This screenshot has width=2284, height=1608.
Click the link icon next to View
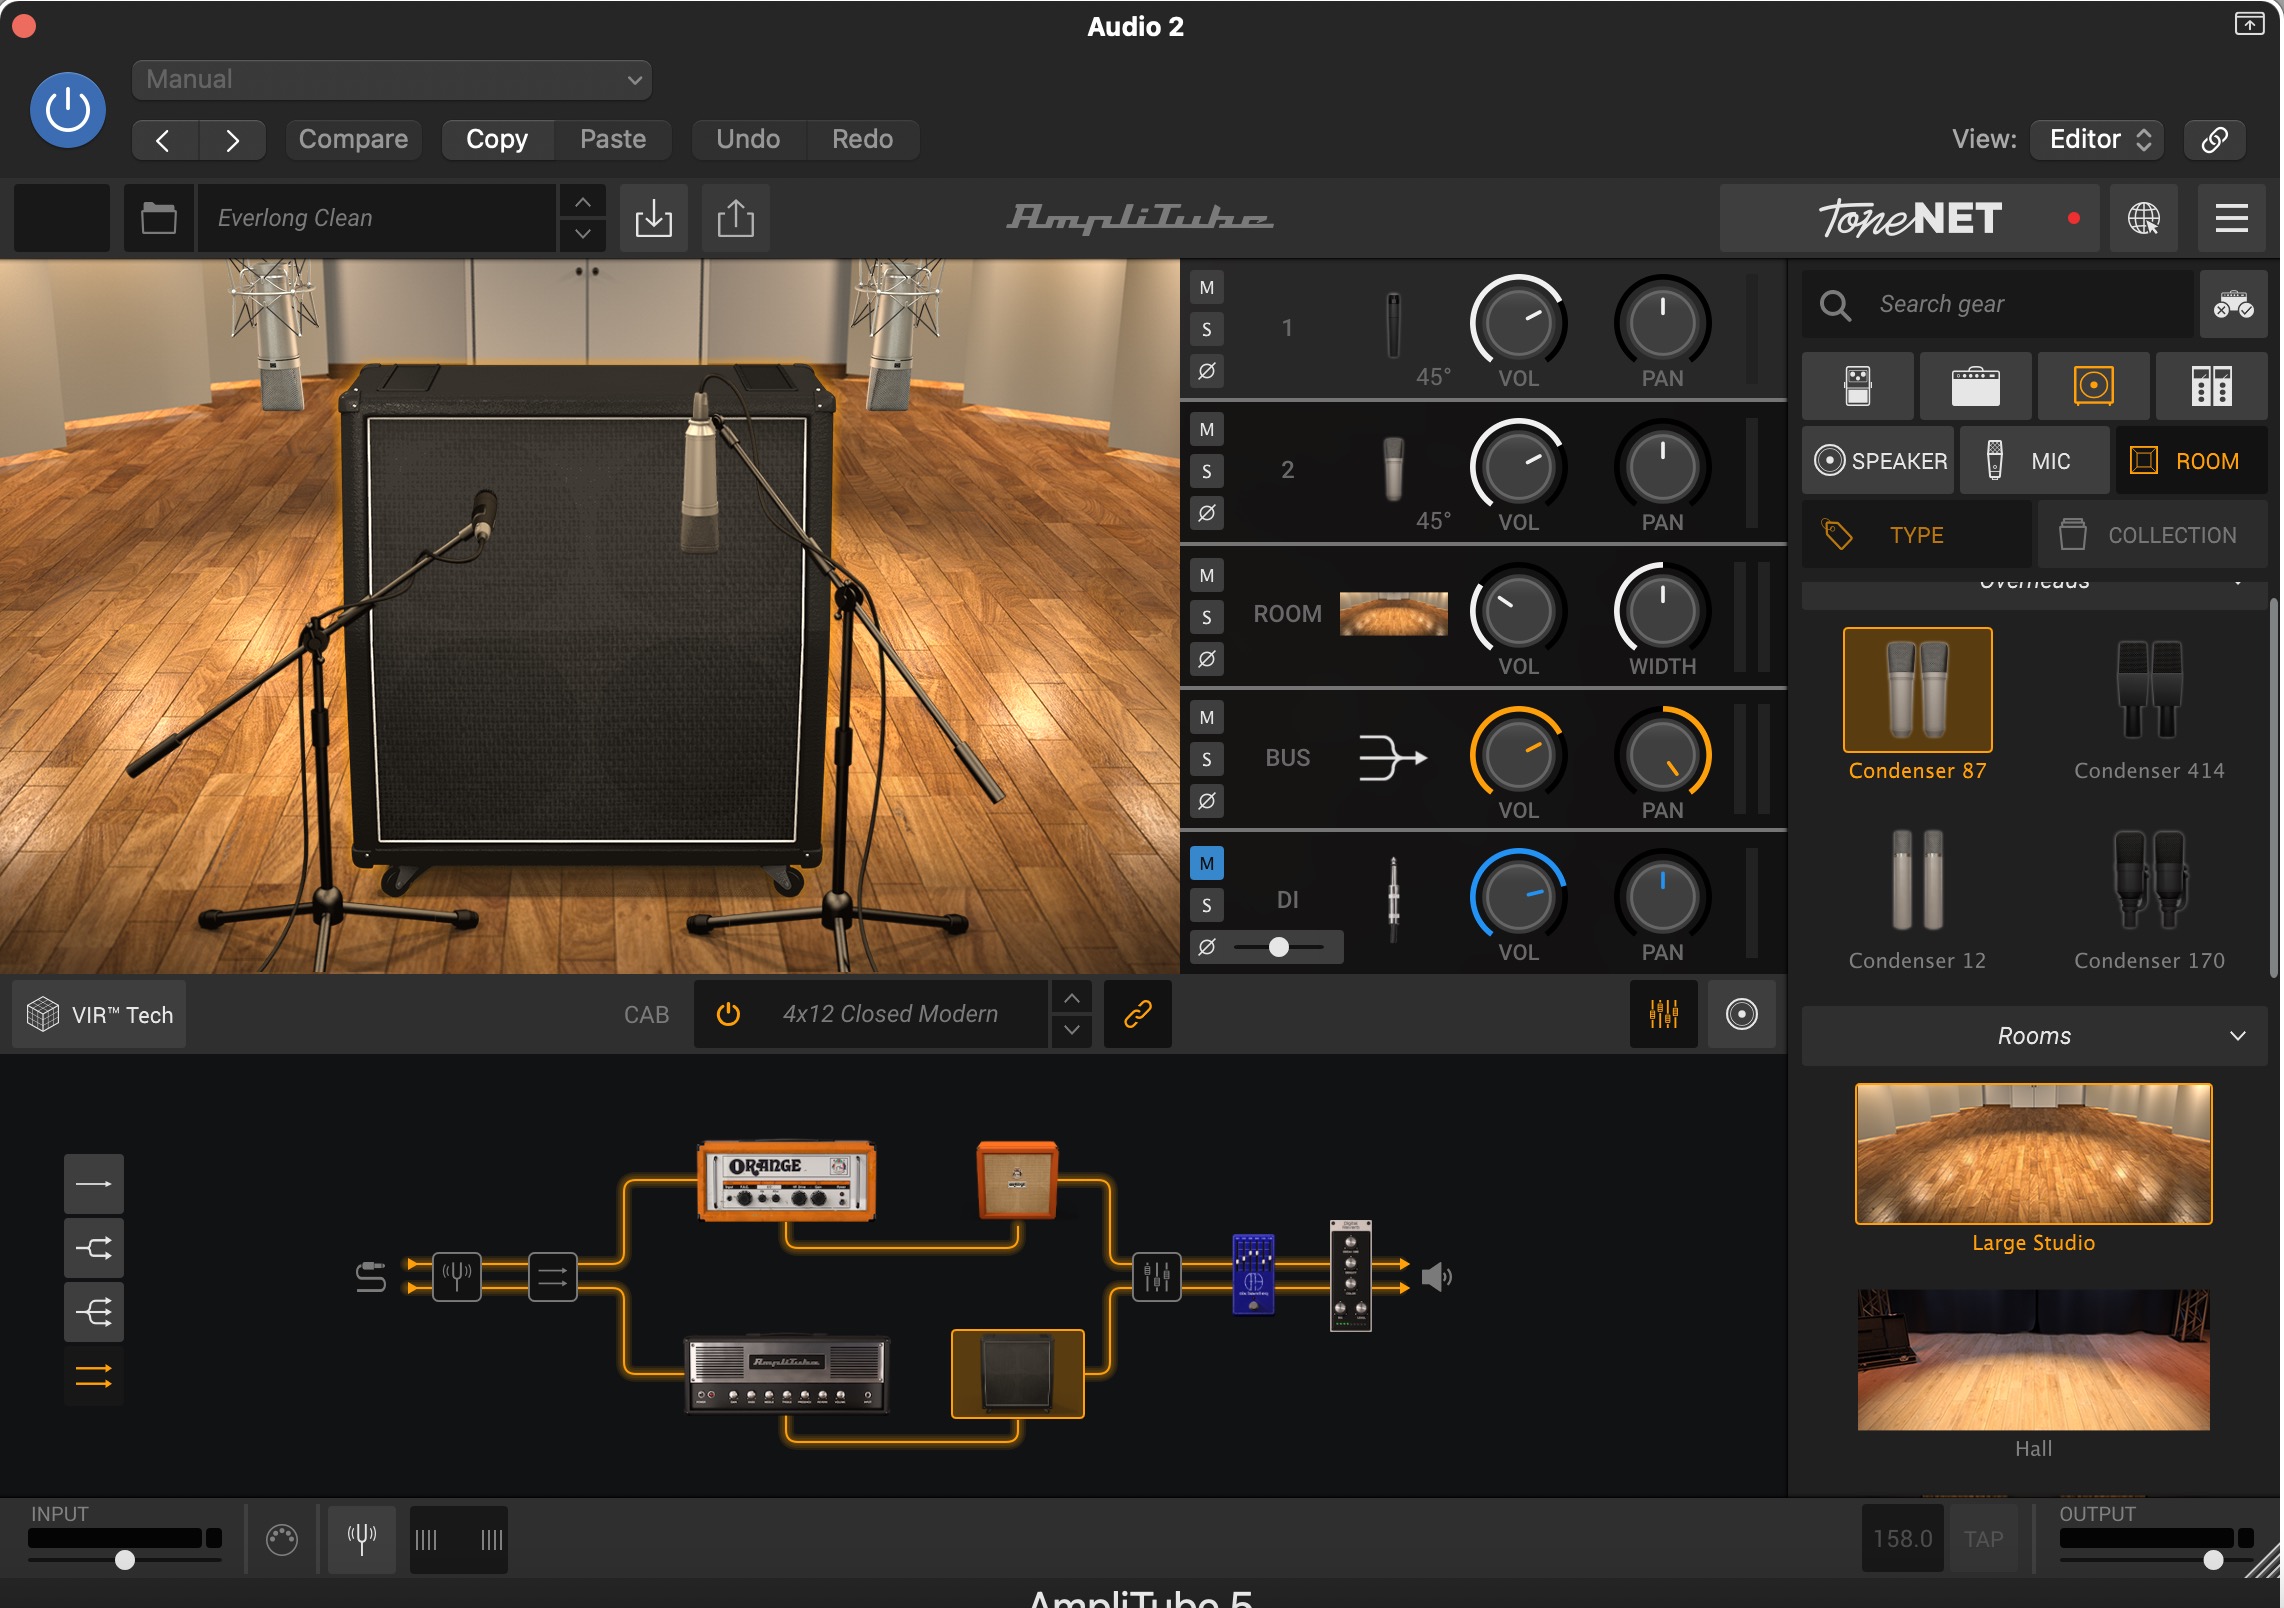pyautogui.click(x=2214, y=139)
